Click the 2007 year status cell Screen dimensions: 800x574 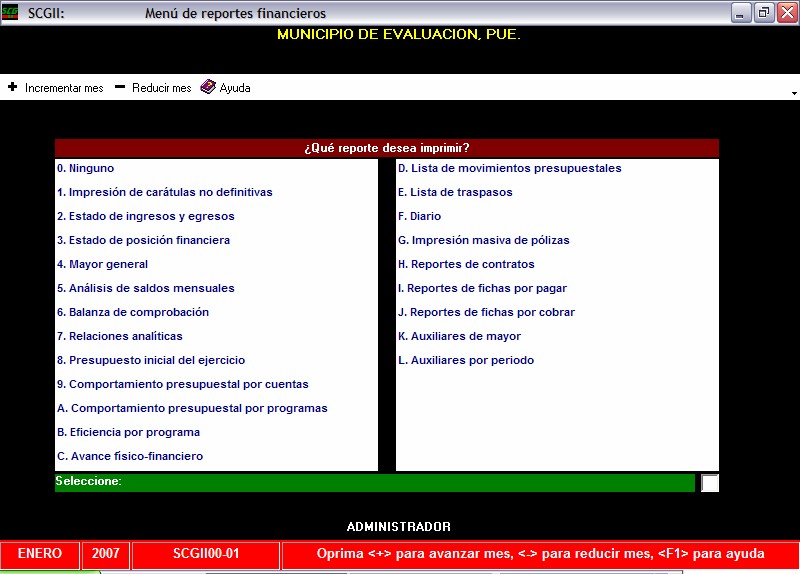click(106, 554)
